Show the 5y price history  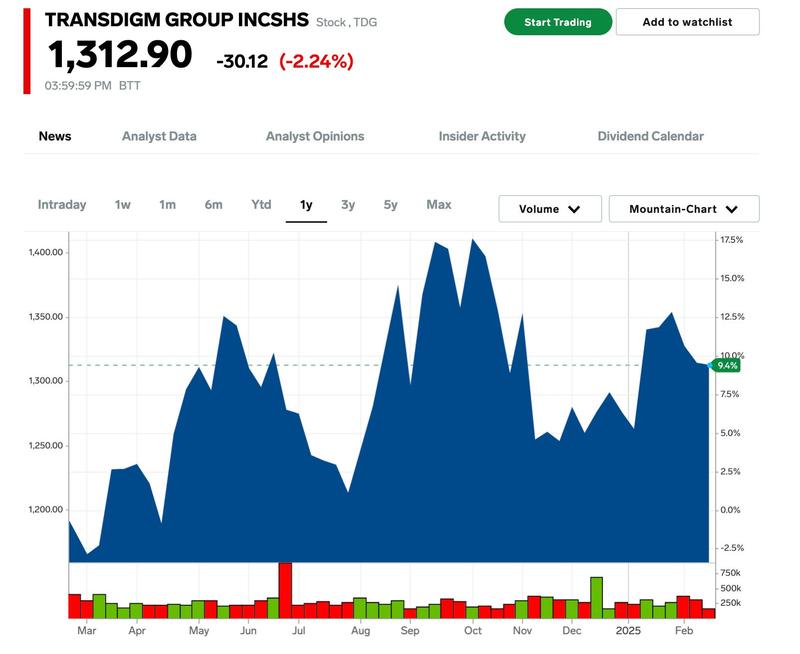coord(390,205)
